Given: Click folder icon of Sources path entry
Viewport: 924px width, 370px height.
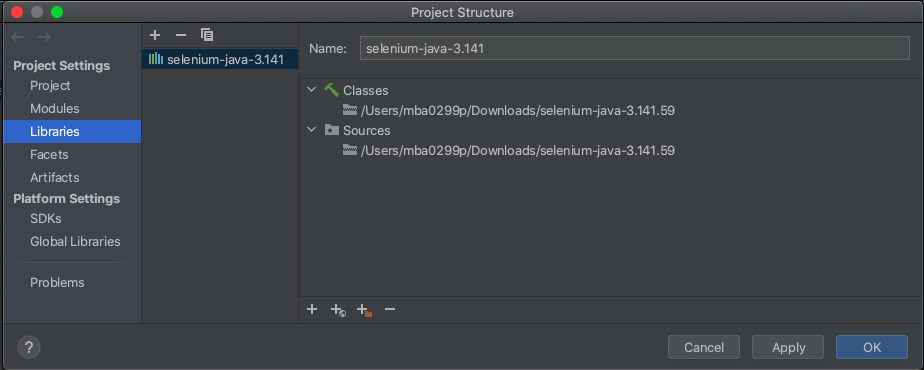Looking at the screenshot, I should point(350,150).
